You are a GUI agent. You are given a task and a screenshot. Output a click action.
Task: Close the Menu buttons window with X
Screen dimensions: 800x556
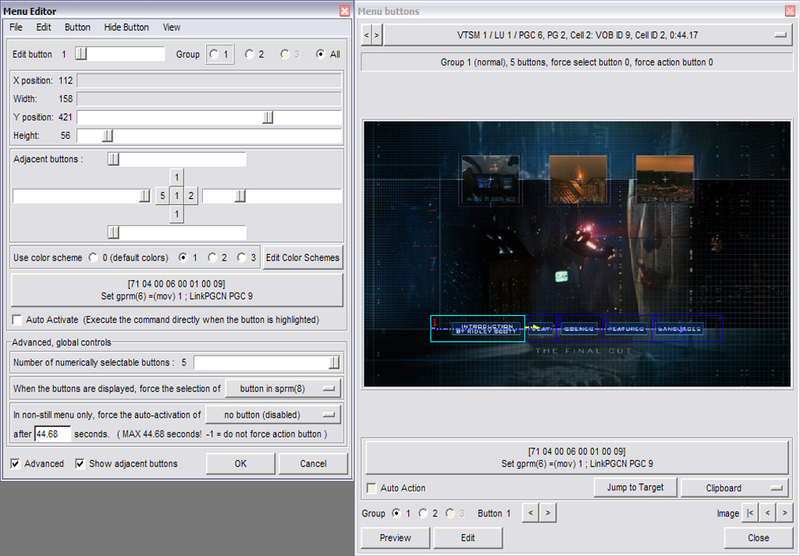790,11
